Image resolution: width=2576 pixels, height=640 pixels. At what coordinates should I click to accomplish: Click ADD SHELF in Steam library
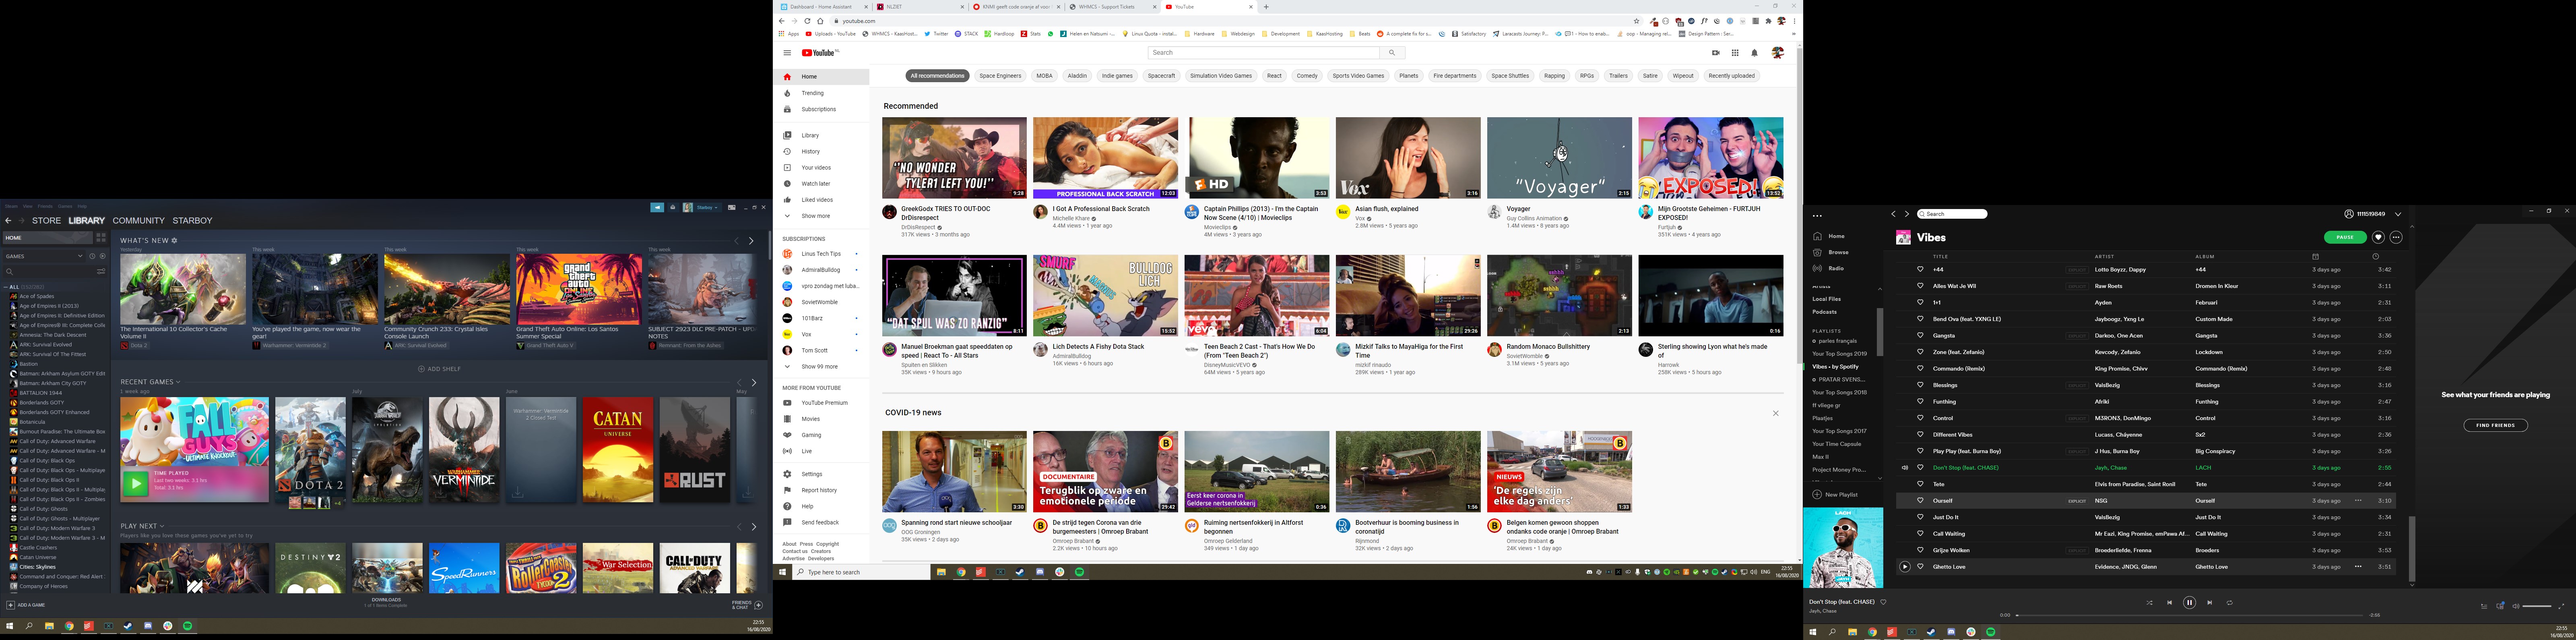[x=439, y=369]
